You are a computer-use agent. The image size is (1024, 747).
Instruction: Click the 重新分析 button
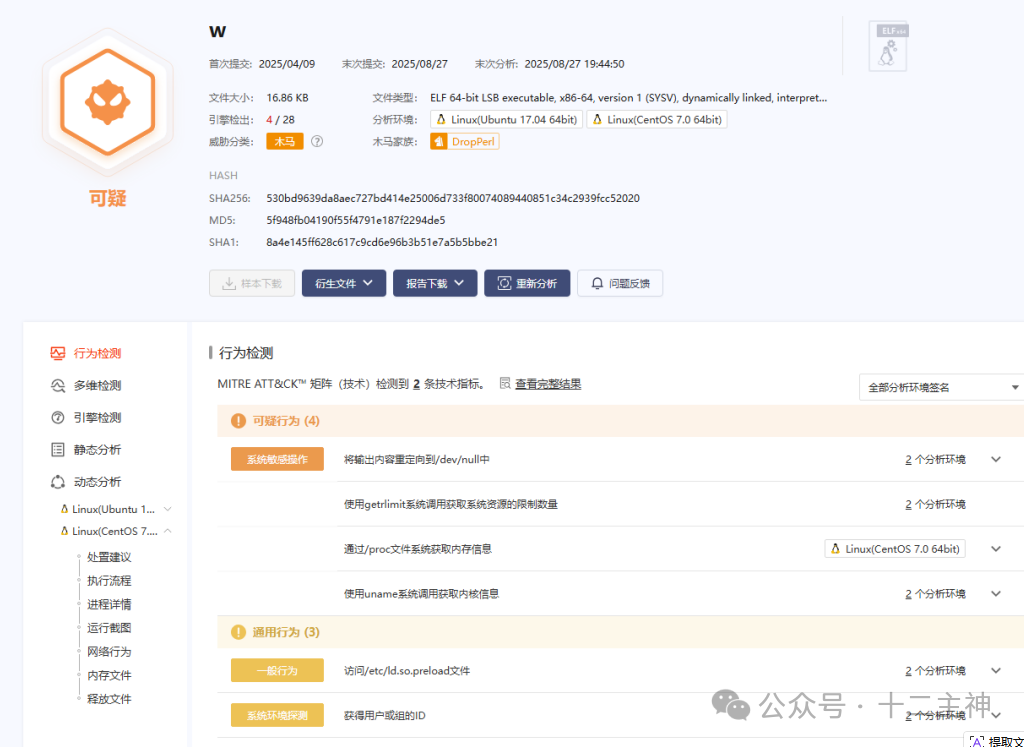[x=527, y=283]
